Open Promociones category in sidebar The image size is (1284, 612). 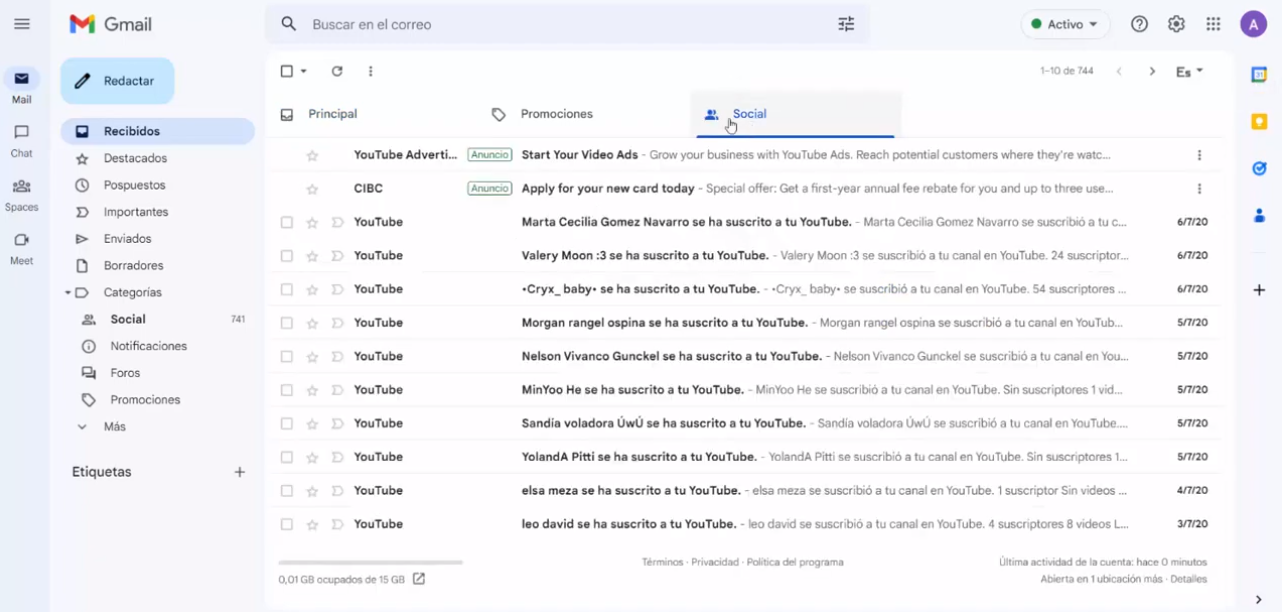point(145,400)
